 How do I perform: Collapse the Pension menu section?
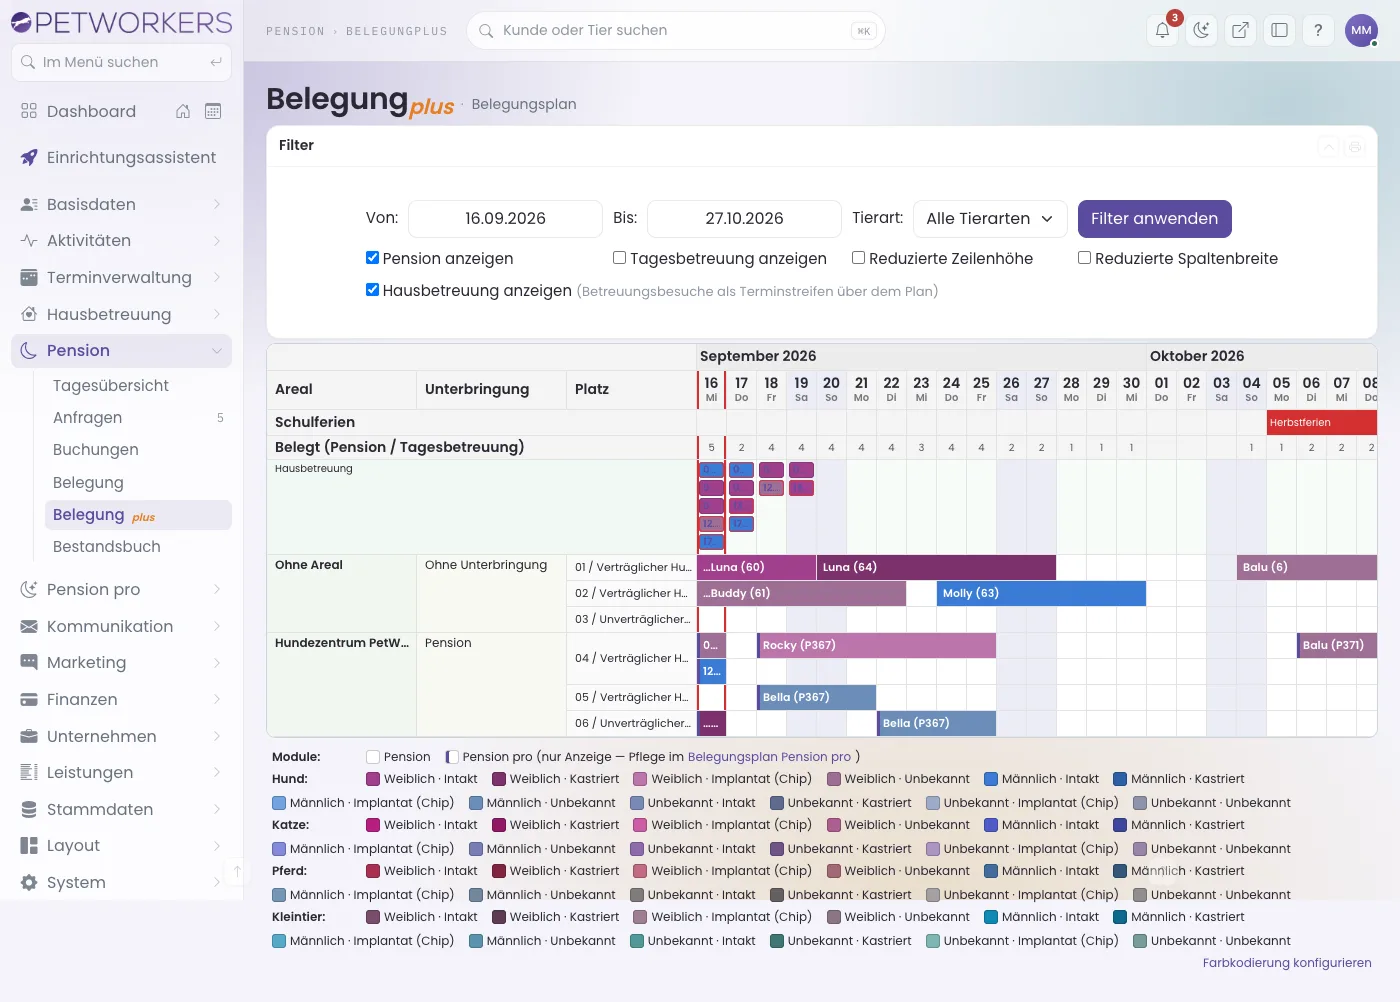(121, 350)
